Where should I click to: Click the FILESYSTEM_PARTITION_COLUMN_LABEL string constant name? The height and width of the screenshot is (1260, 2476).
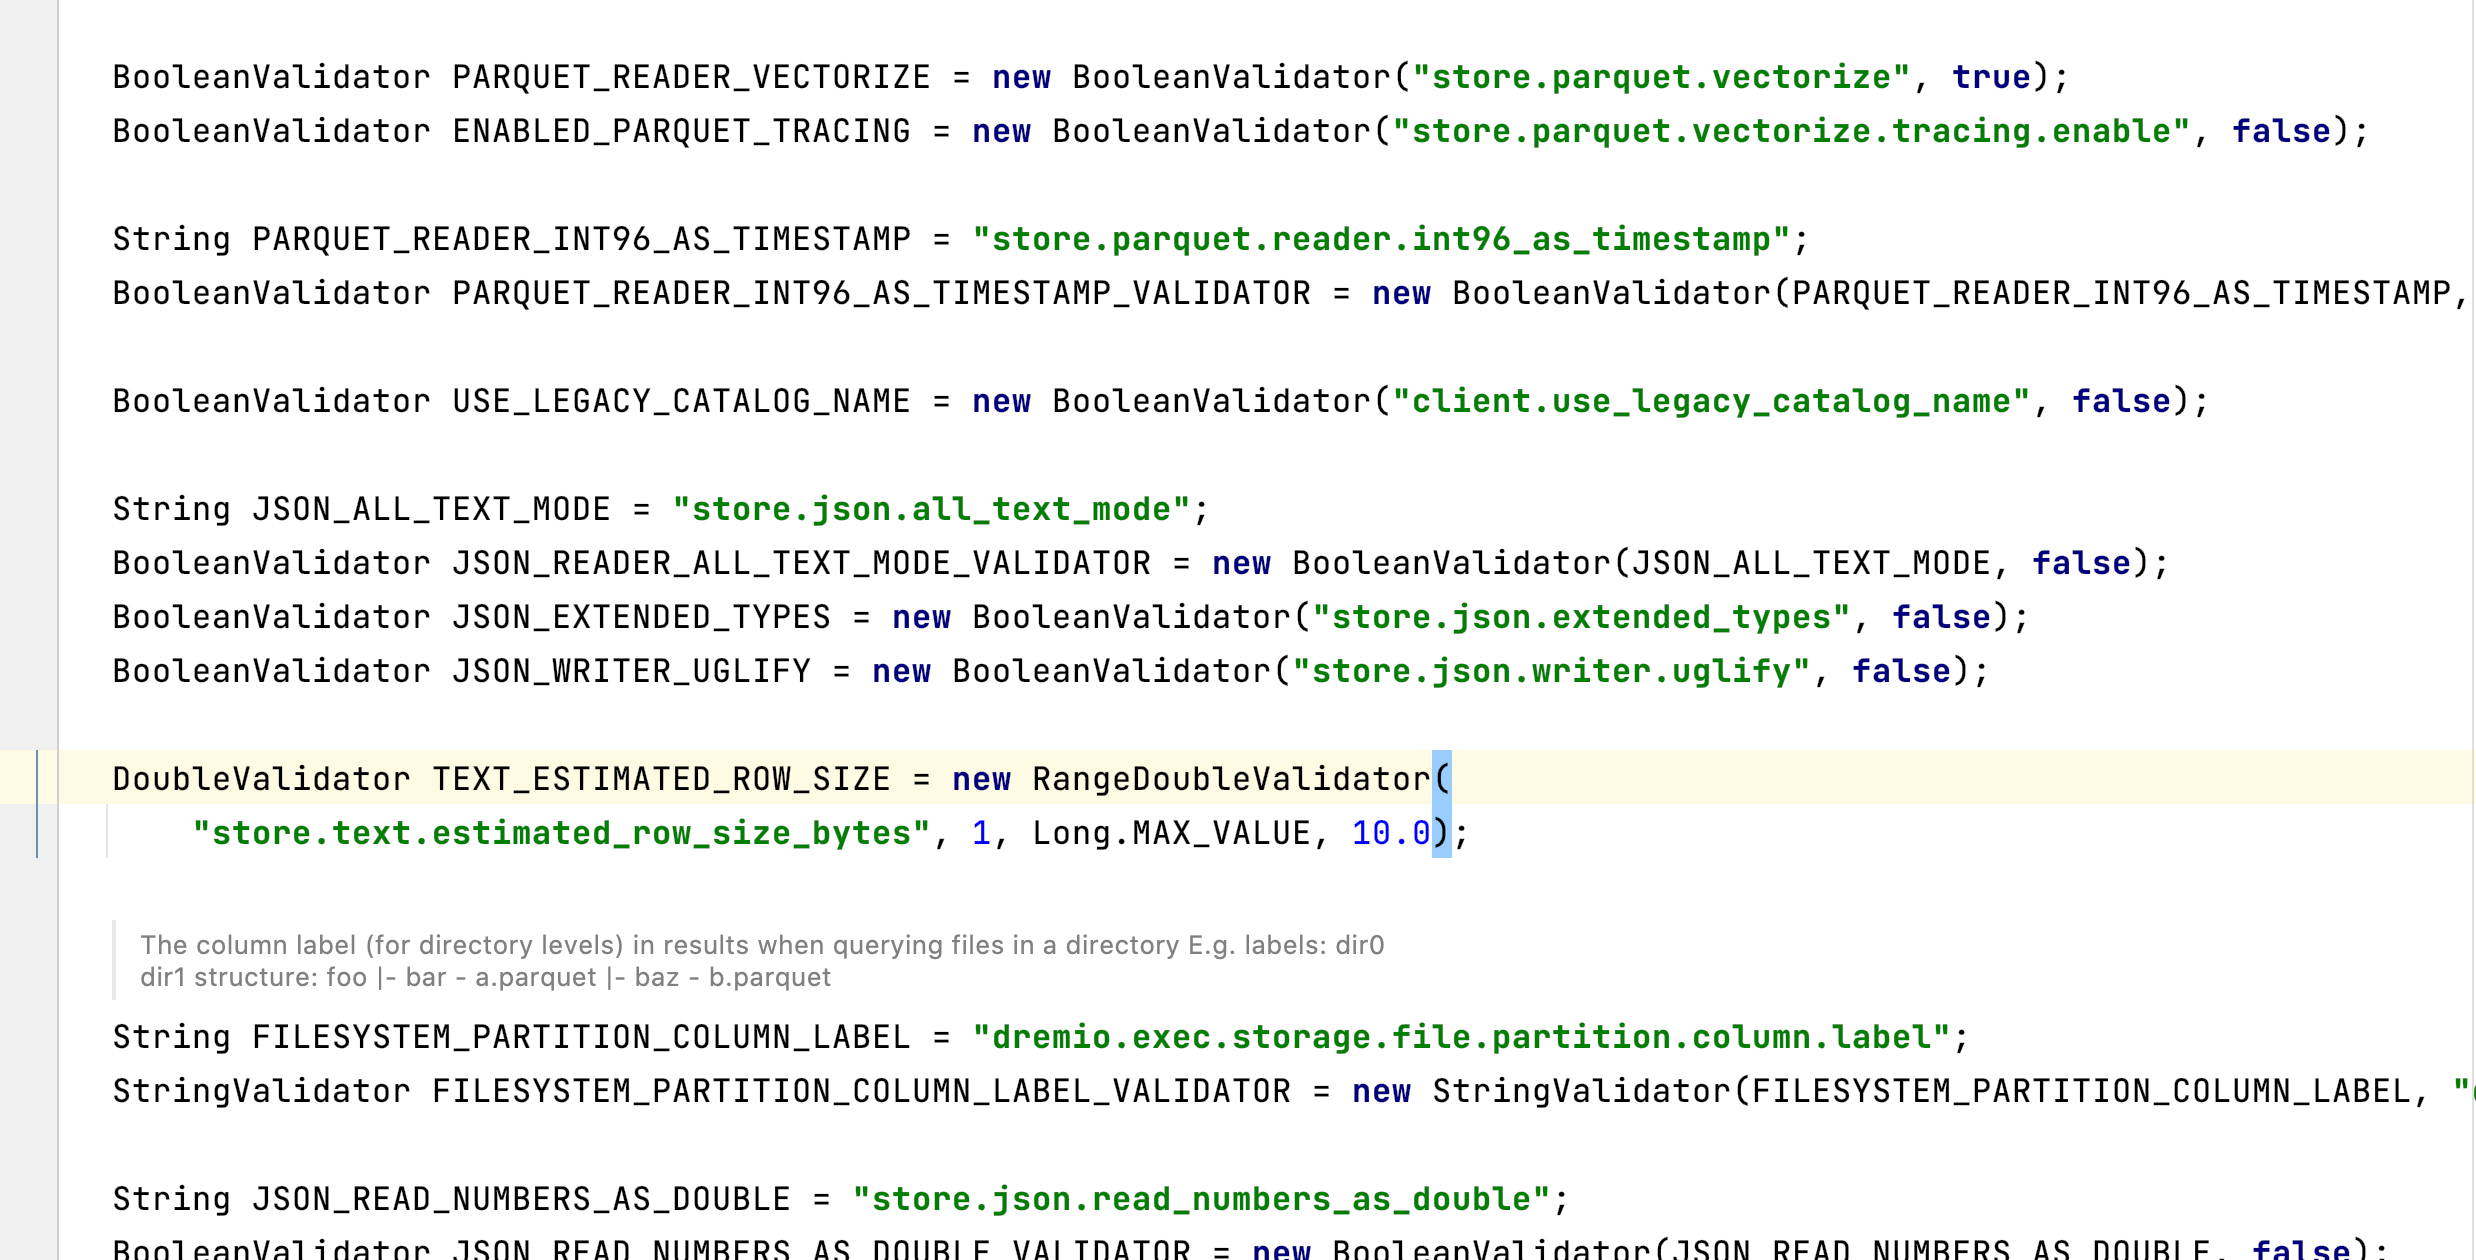581,1037
